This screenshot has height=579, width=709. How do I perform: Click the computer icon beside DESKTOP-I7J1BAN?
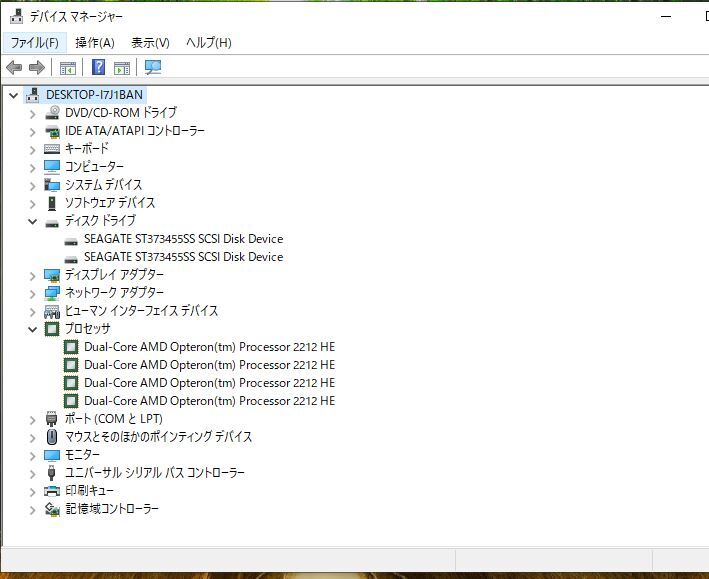point(33,95)
